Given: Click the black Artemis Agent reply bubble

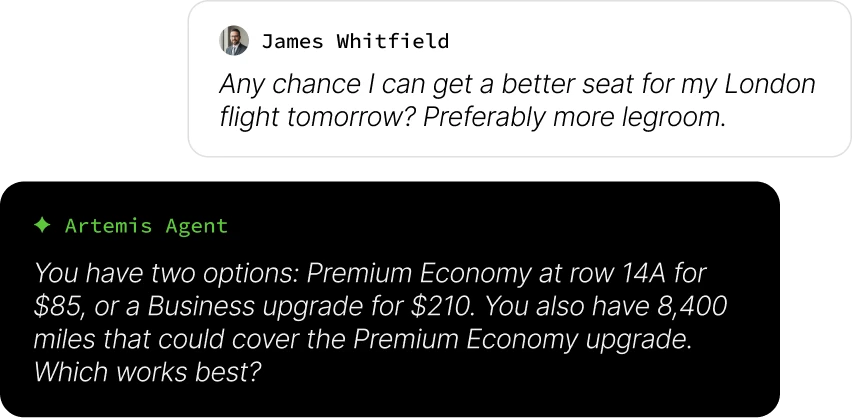Looking at the screenshot, I should pos(390,300).
